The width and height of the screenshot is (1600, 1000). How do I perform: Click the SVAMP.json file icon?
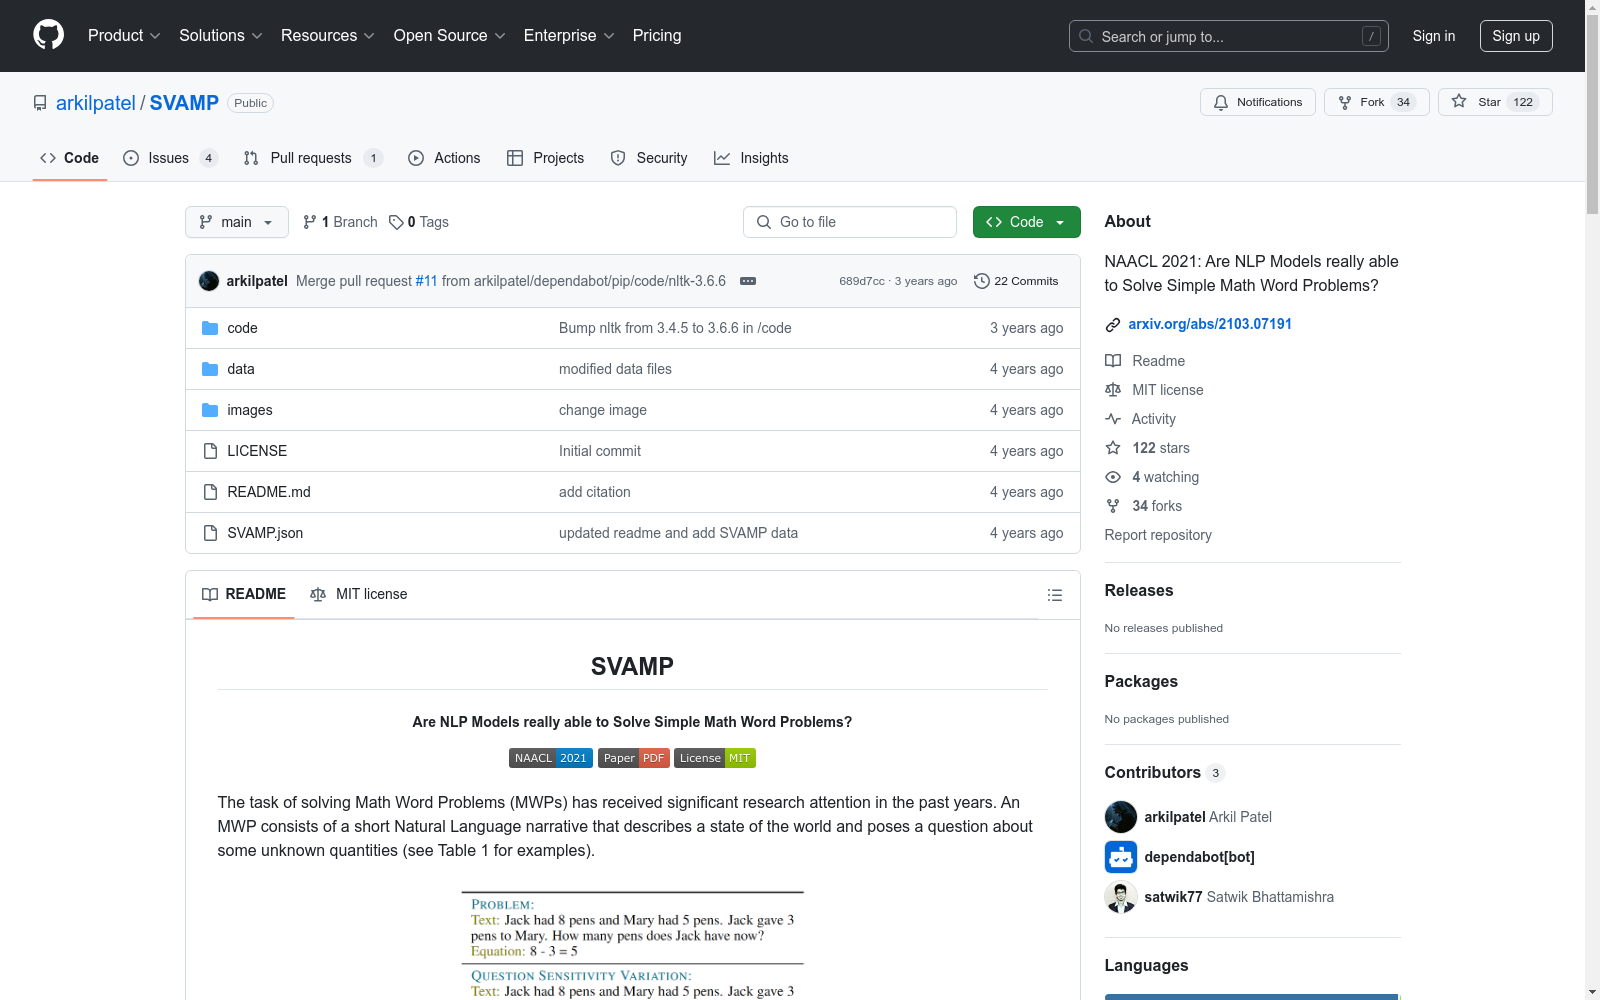[210, 533]
